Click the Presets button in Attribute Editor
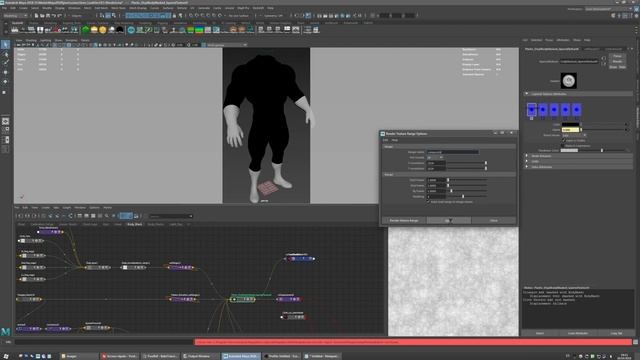Screen dimensions: 640x360 tap(617, 61)
